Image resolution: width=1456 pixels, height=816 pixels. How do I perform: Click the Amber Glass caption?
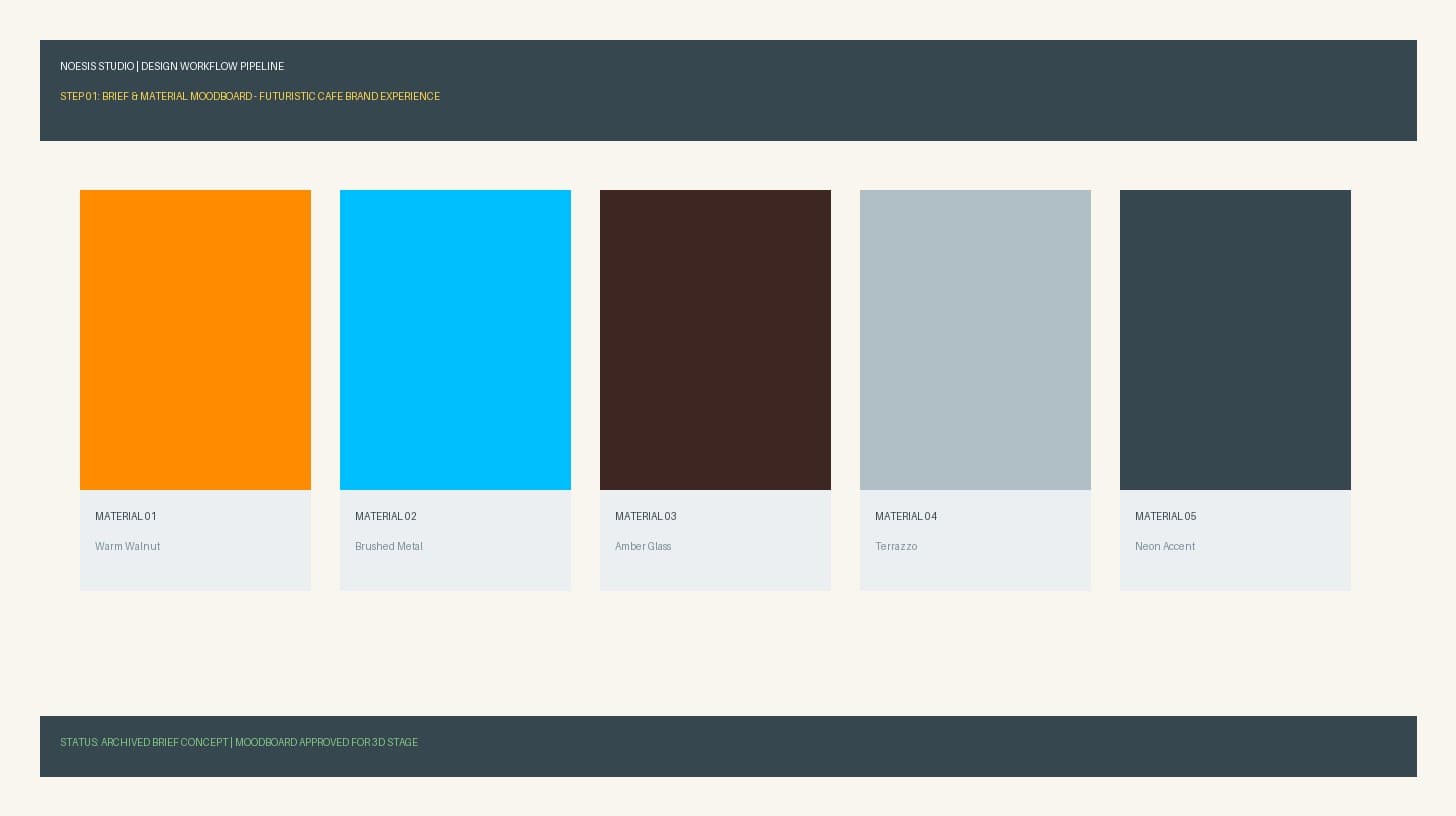click(x=643, y=546)
